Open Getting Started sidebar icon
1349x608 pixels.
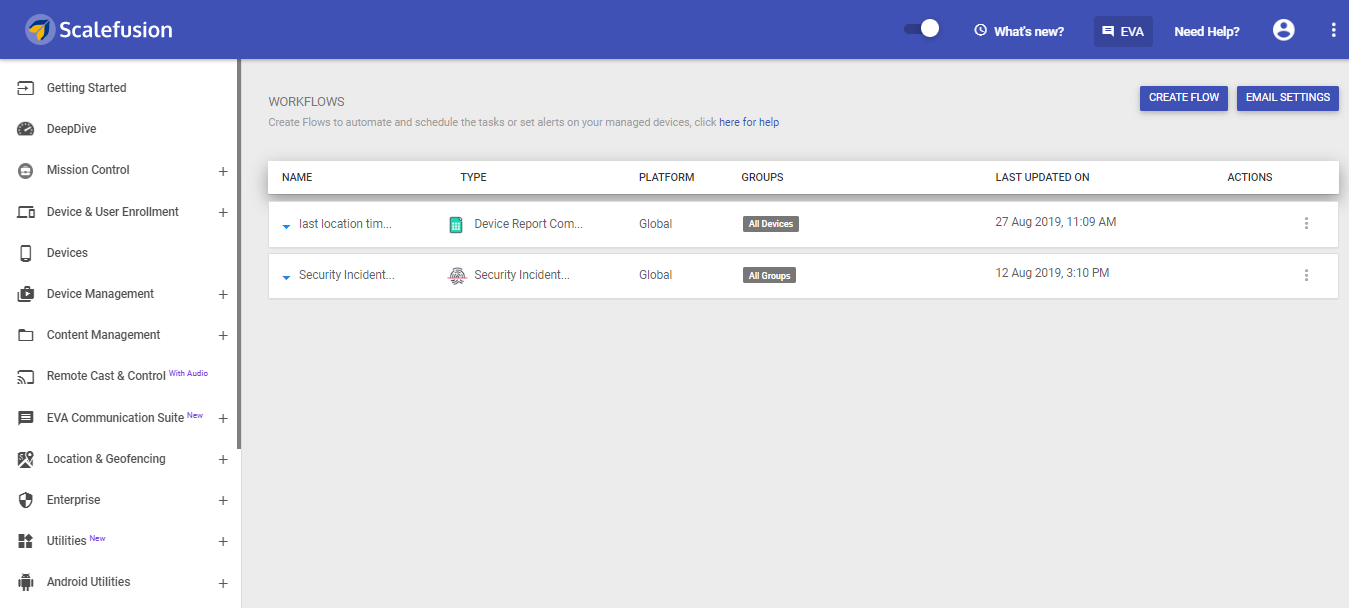pos(26,88)
